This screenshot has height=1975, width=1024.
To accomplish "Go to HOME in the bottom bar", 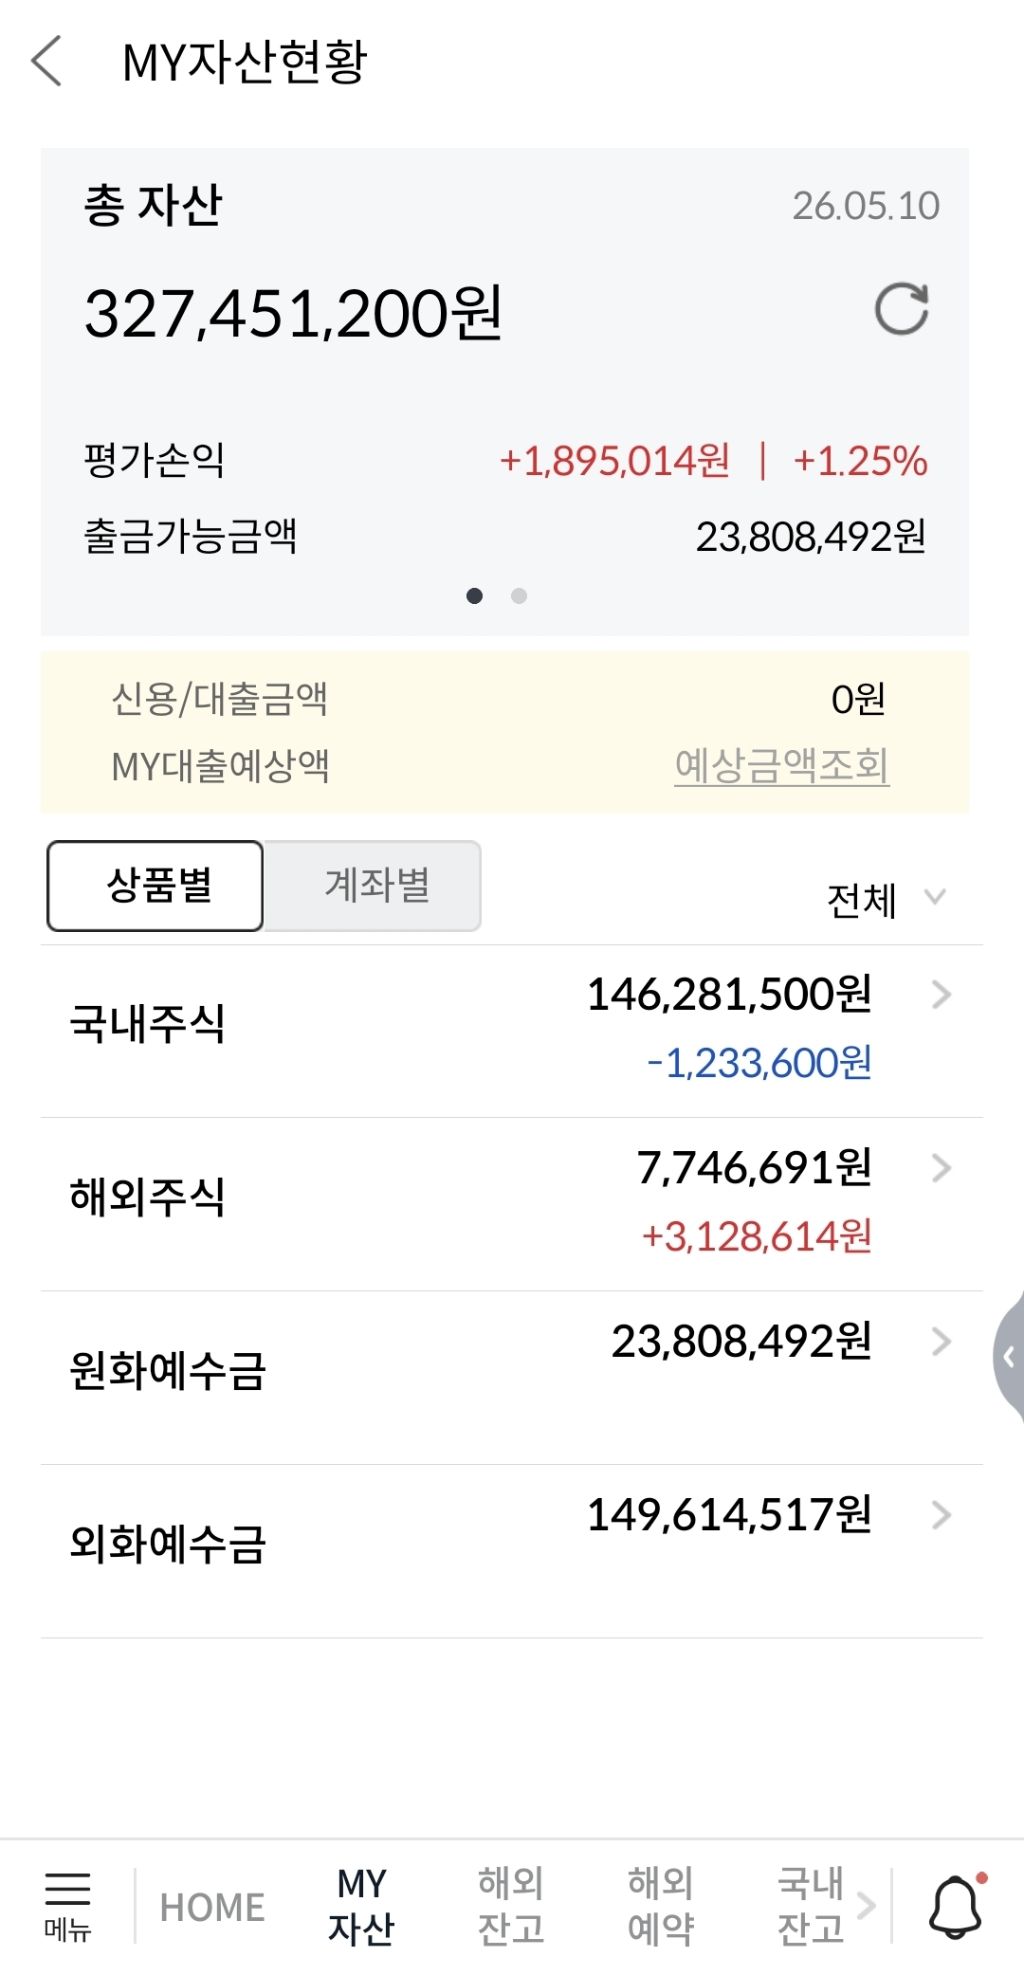I will click(x=212, y=1907).
